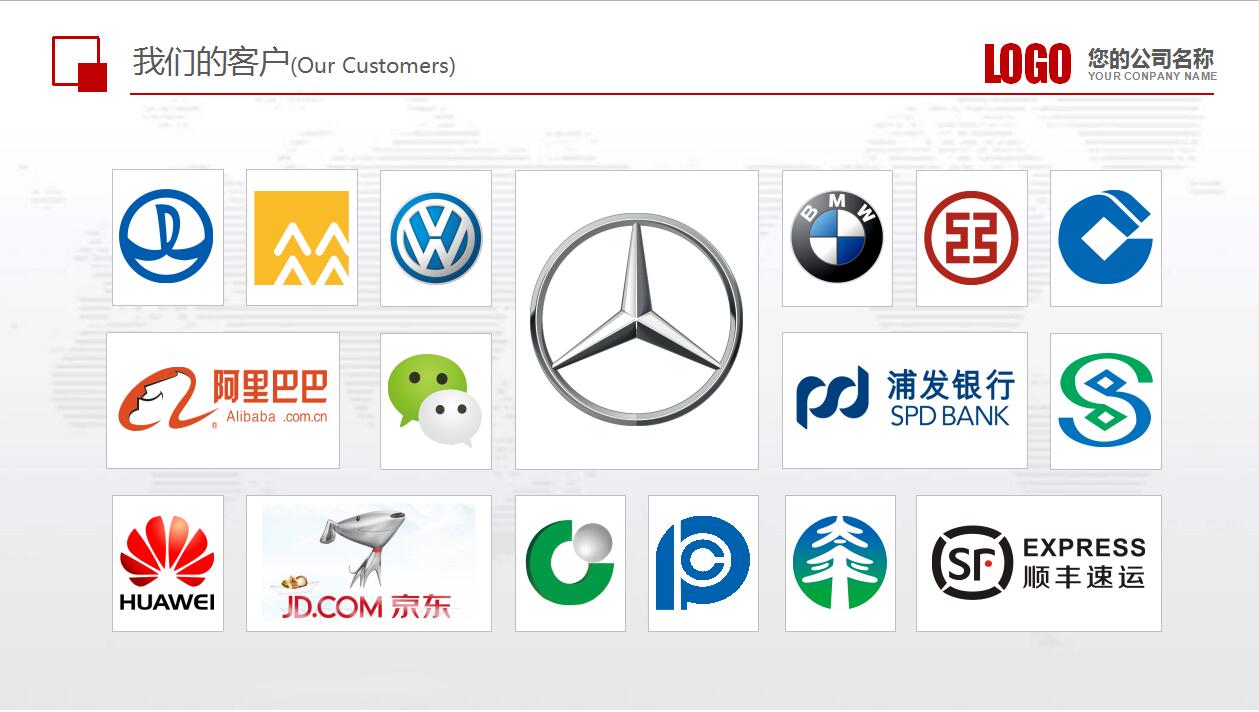Click the Huawei red flower logo
Viewport: 1259px width, 712px height.
tap(167, 563)
